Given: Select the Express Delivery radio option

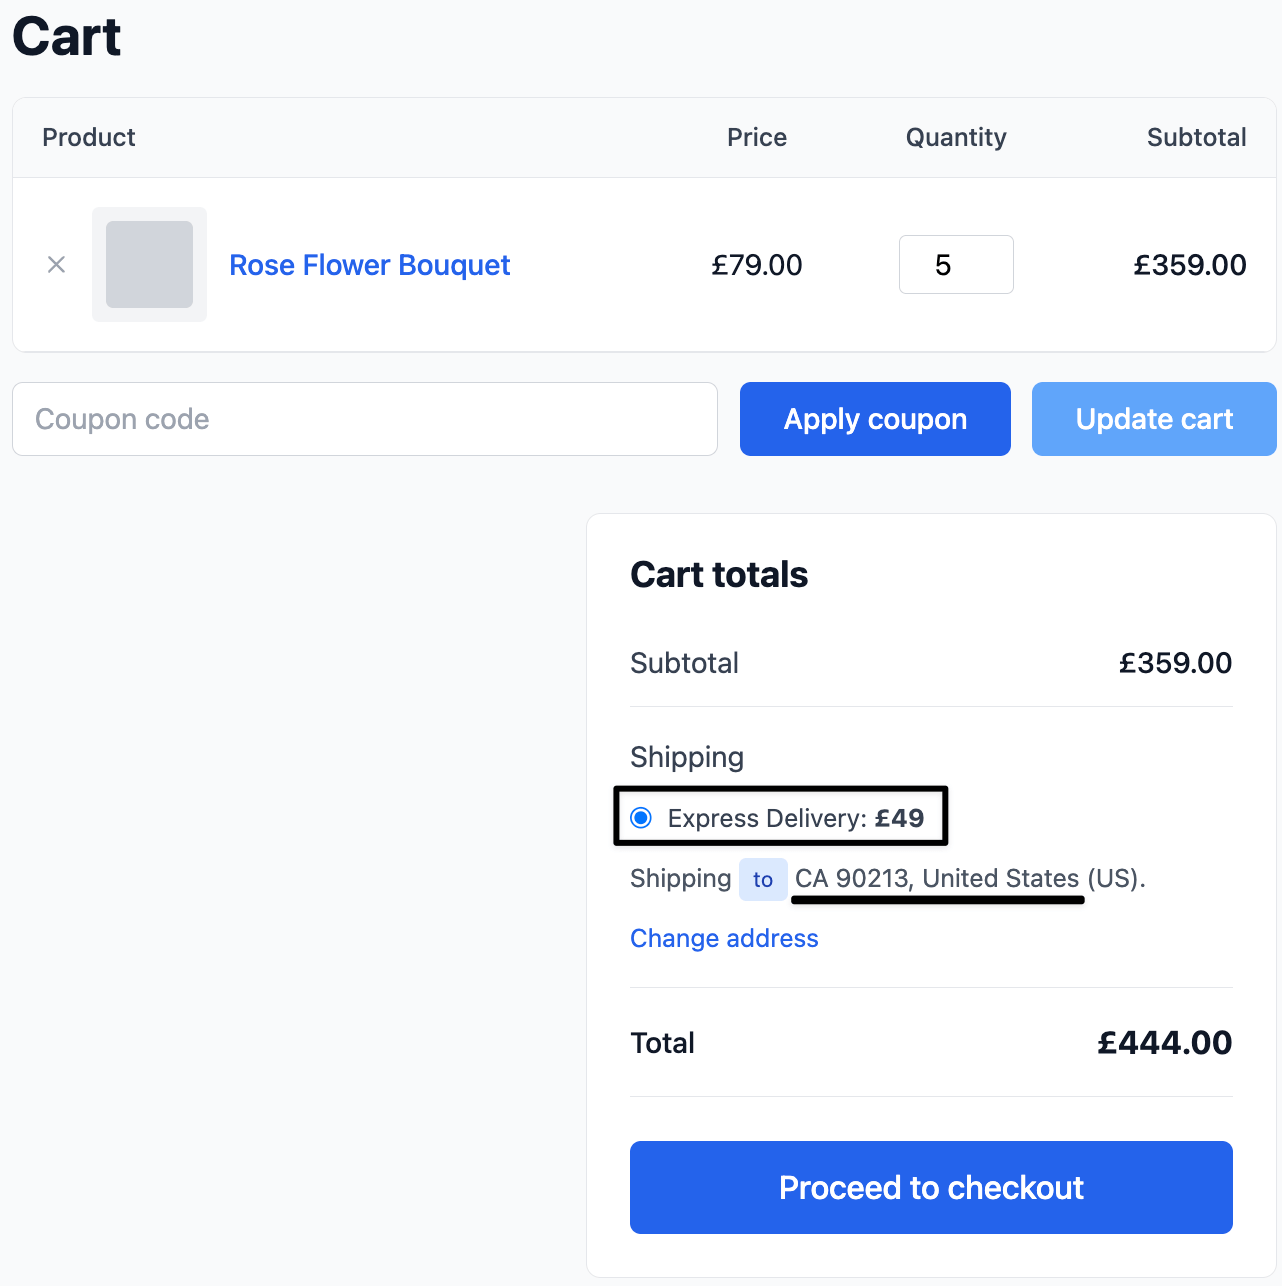Looking at the screenshot, I should click(x=641, y=818).
